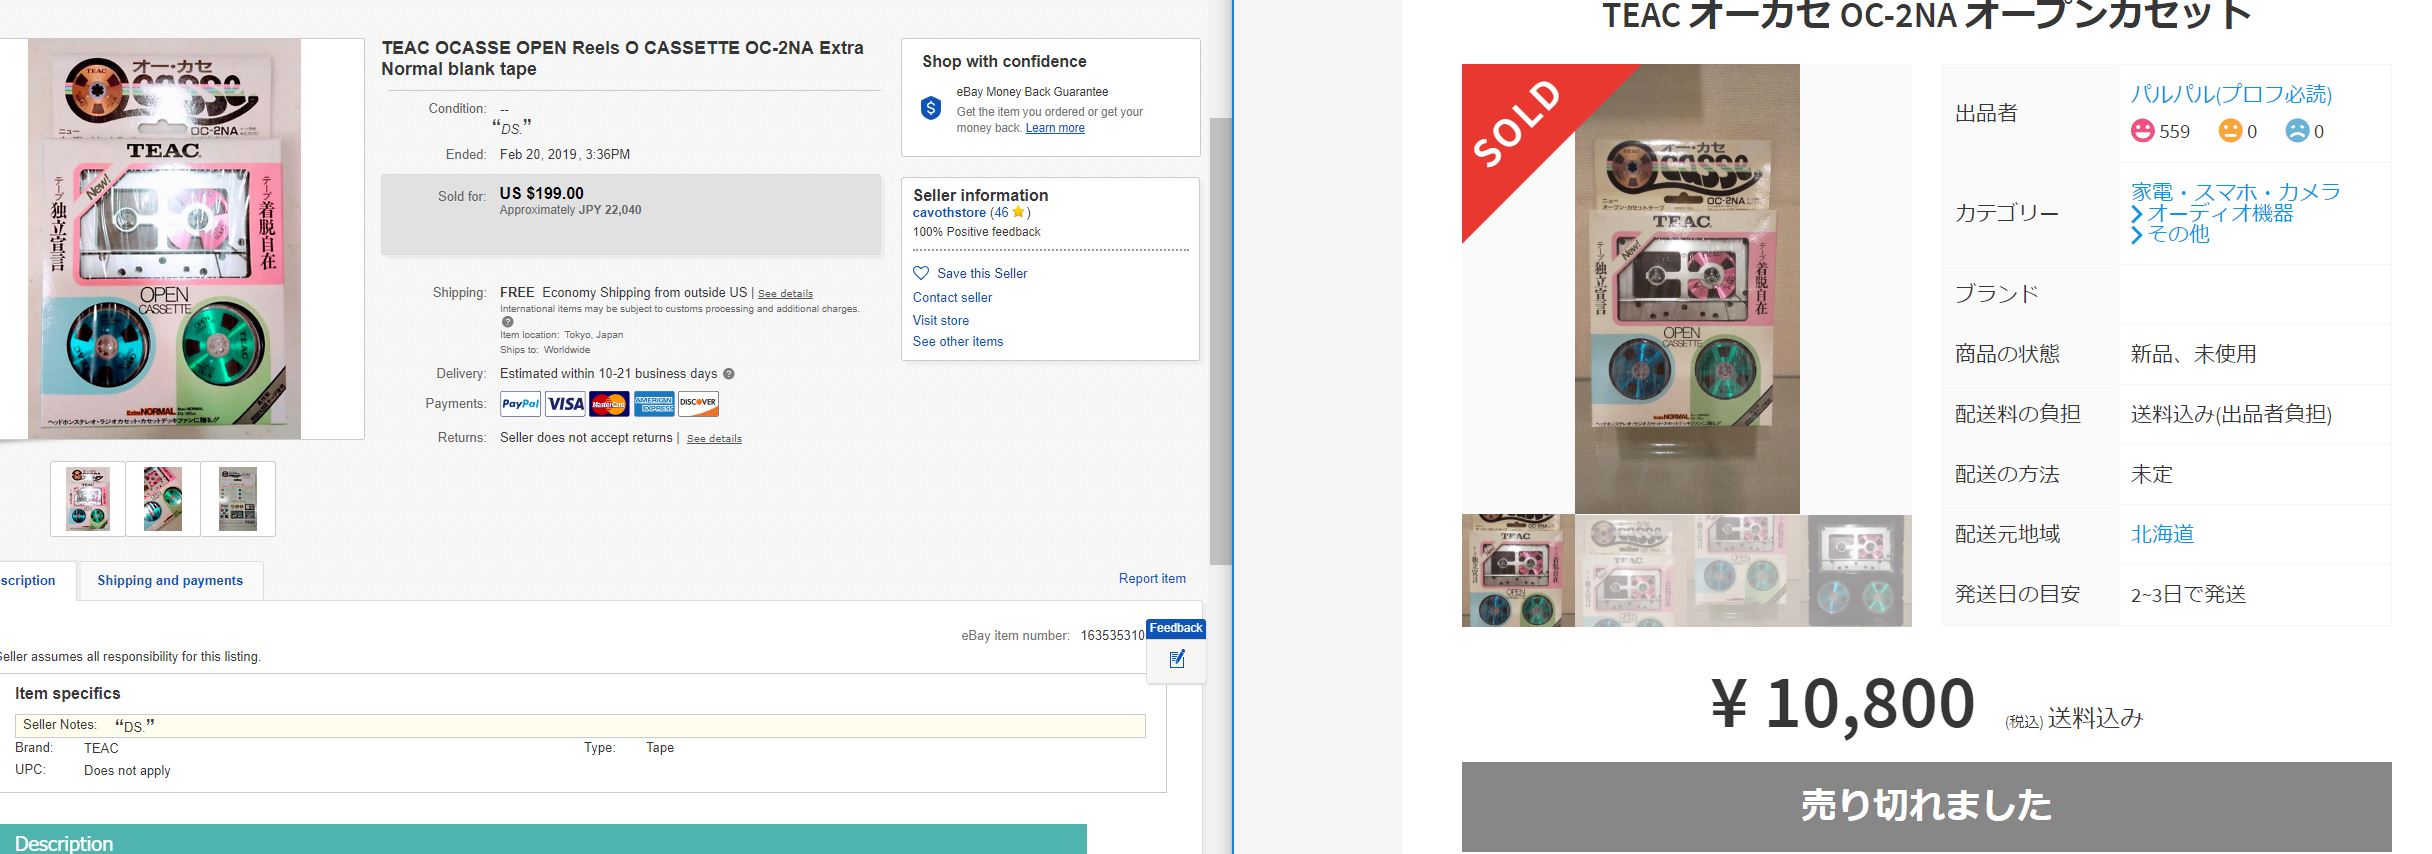The image size is (2432, 854).
Task: Select the last thumbnail under the SOLD photo
Action: click(1860, 571)
